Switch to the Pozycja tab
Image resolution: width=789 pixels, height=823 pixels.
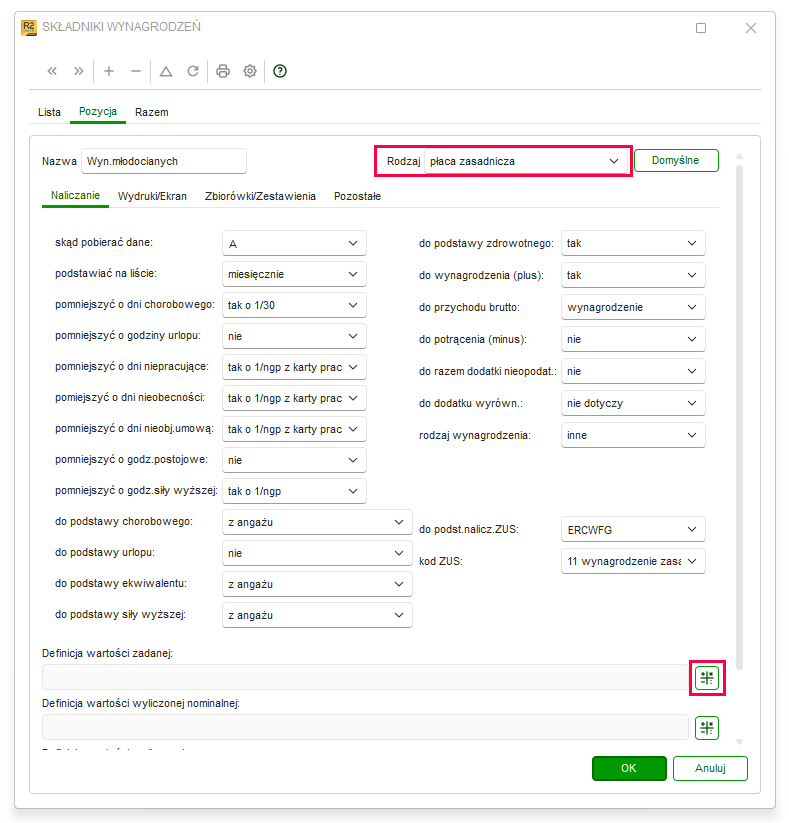pyautogui.click(x=98, y=112)
